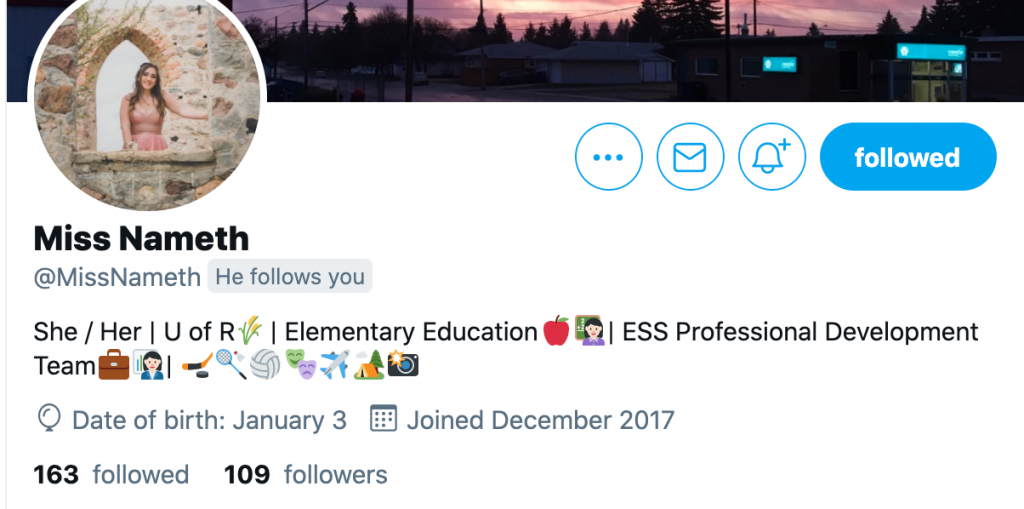Click the red apple emoji in bio
Screen dimensions: 1024x509
tap(556, 331)
